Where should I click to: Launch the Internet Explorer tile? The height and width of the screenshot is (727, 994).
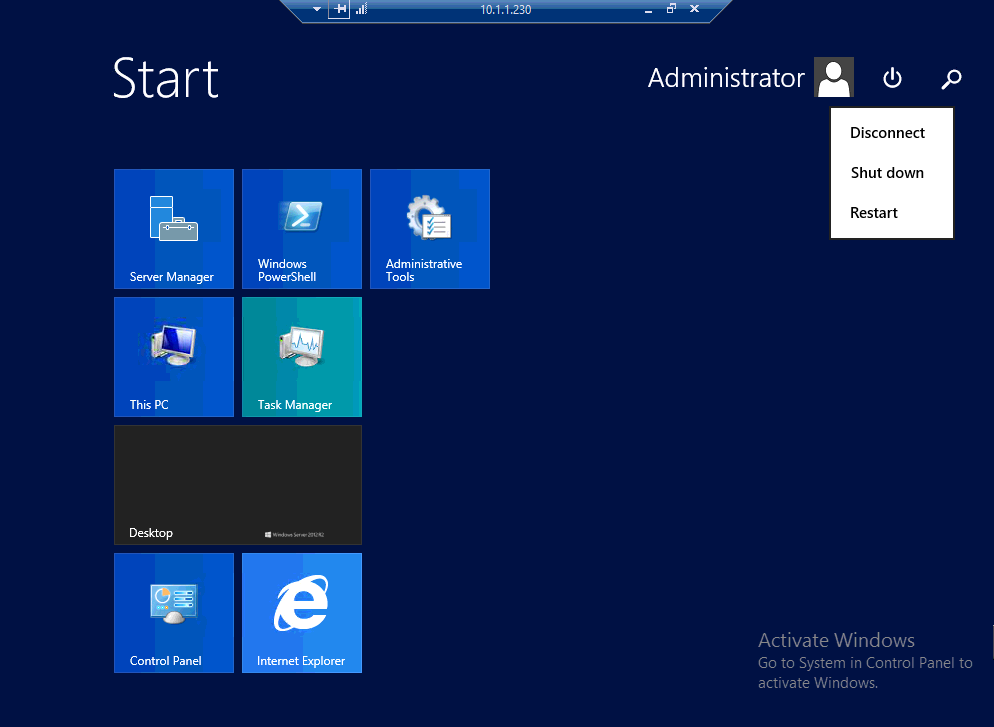click(302, 613)
